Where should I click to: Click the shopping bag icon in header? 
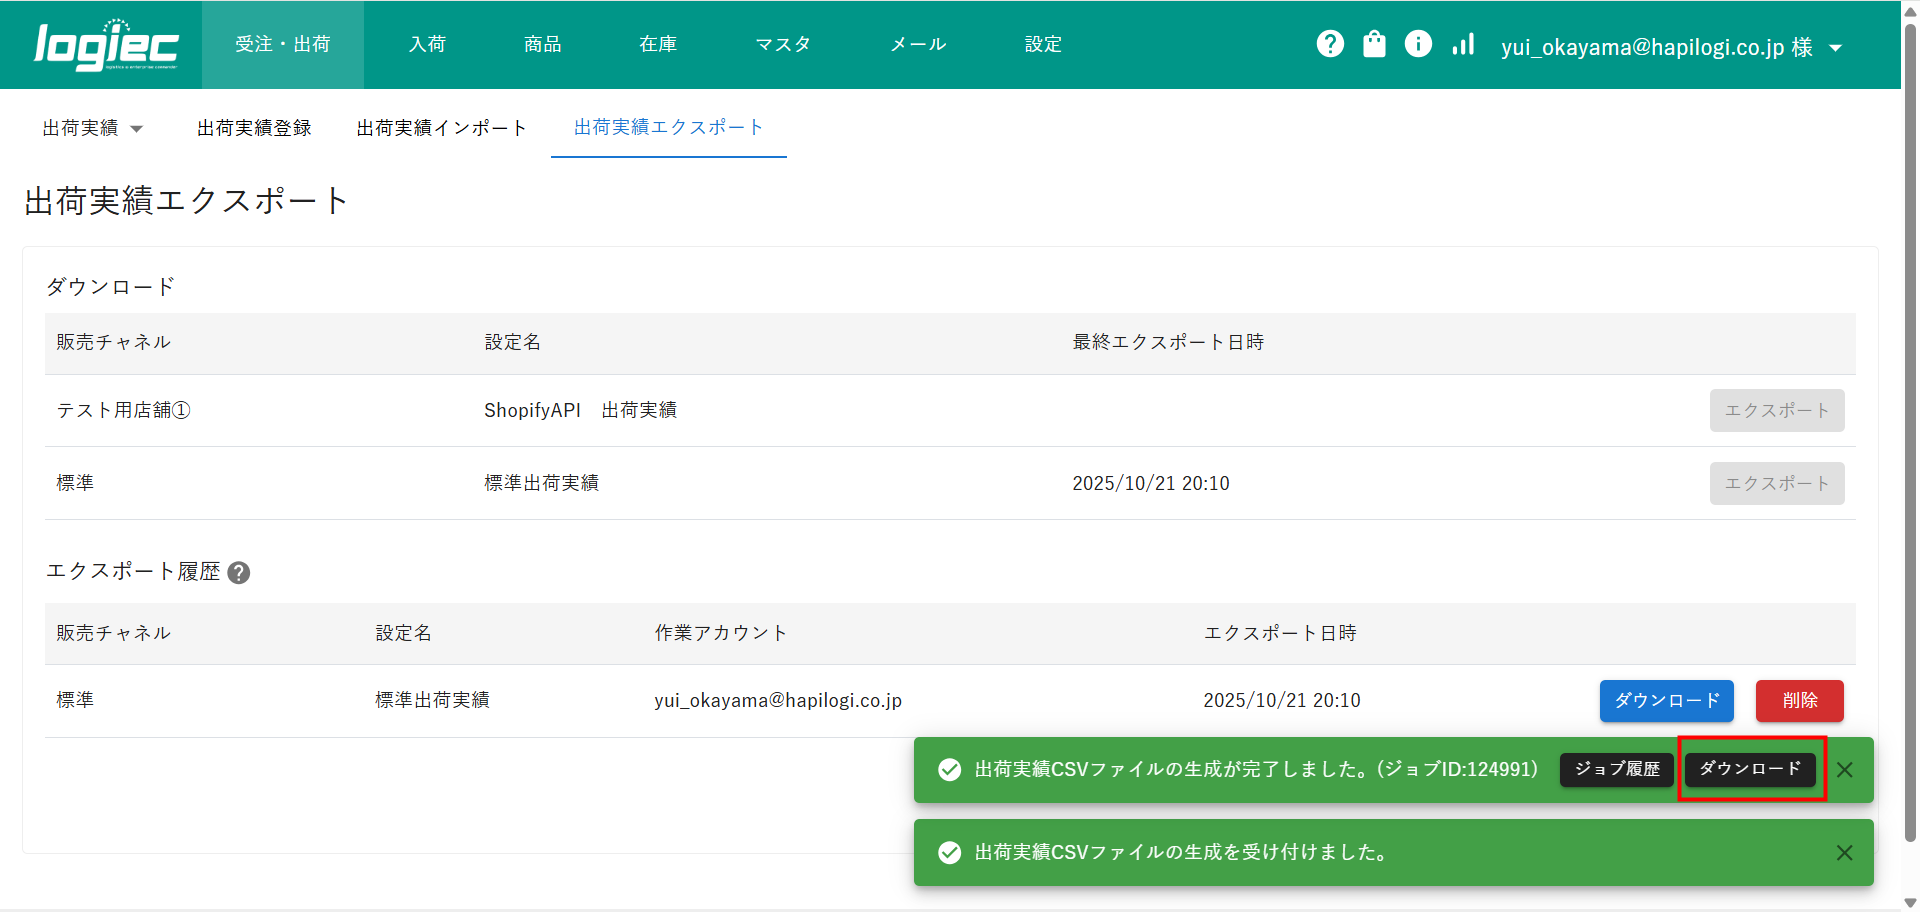(1374, 44)
